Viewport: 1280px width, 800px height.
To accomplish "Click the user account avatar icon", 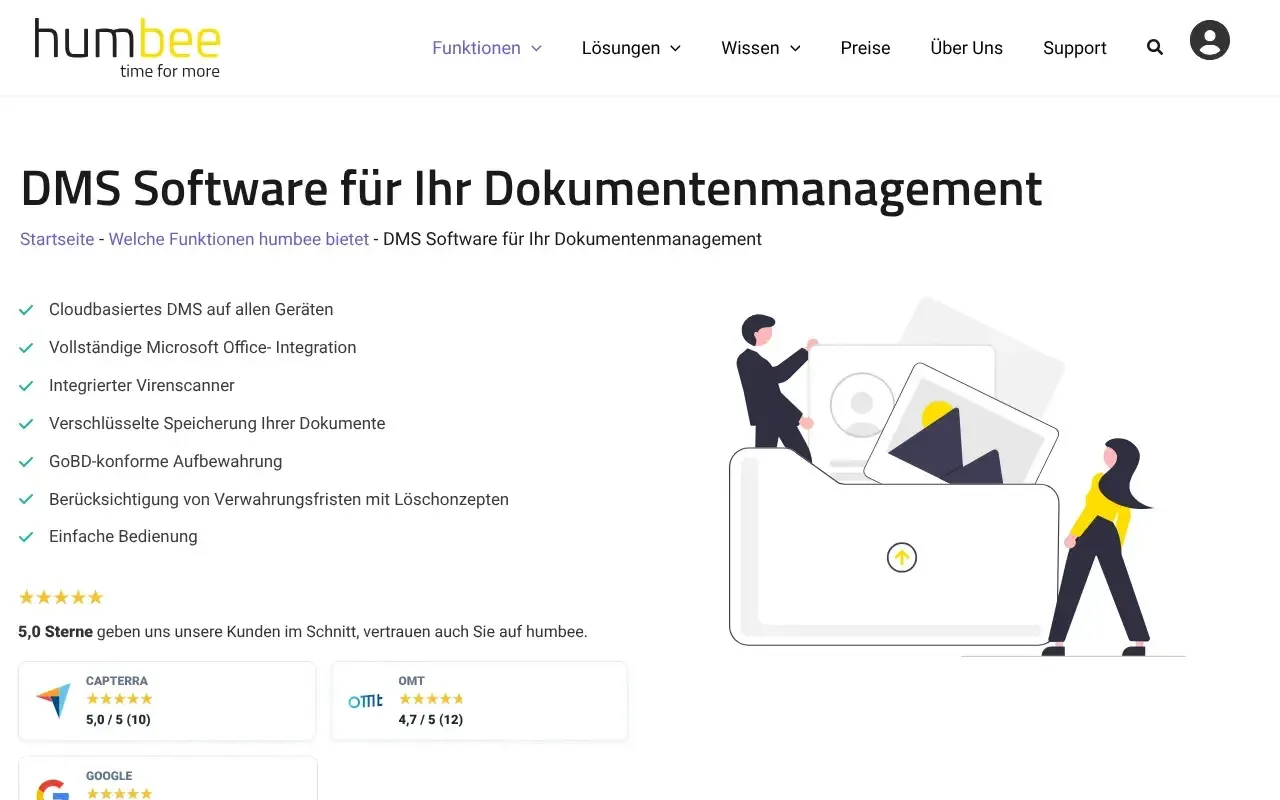I will click(x=1209, y=41).
